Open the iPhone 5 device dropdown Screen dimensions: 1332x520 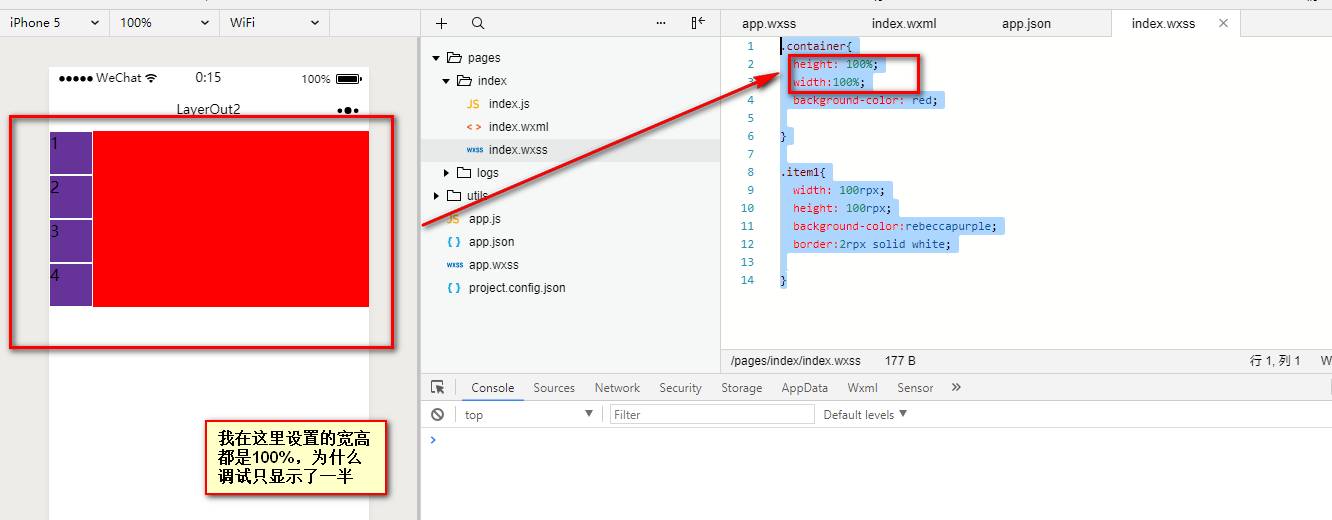click(x=54, y=22)
